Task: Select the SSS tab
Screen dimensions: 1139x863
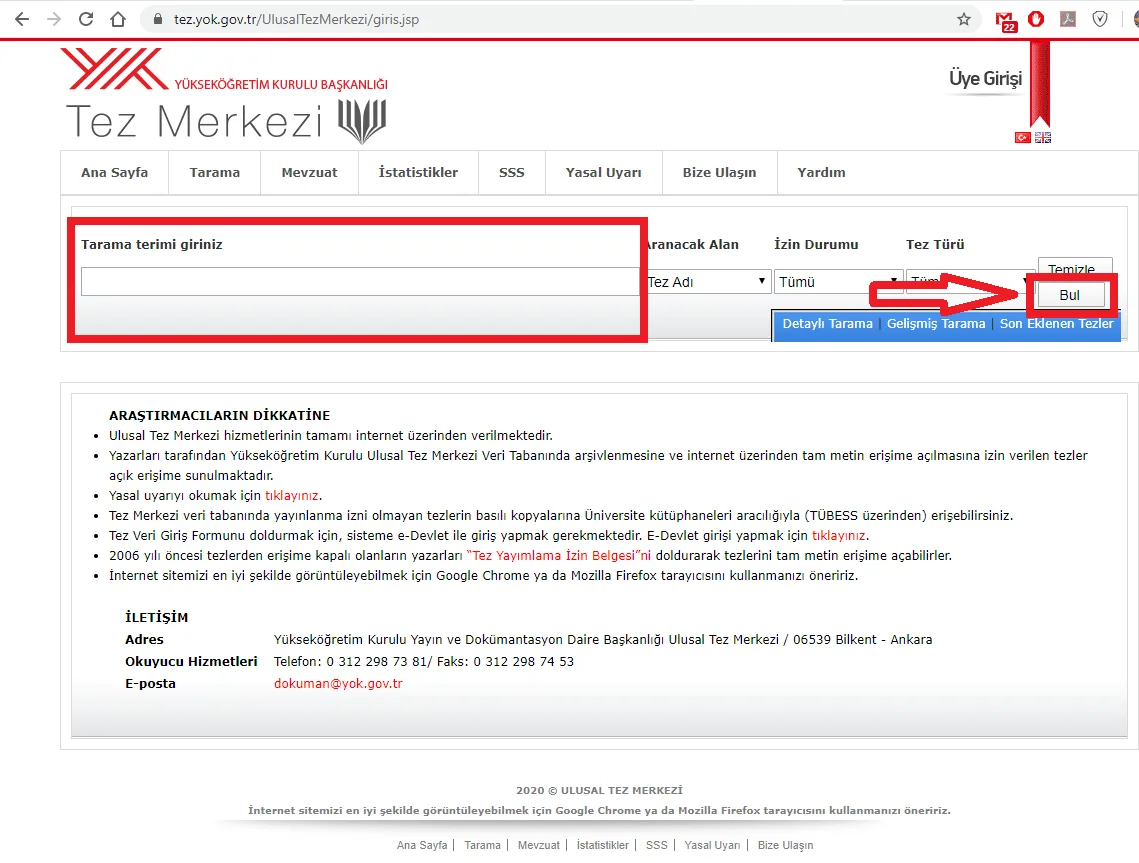Action: [511, 173]
